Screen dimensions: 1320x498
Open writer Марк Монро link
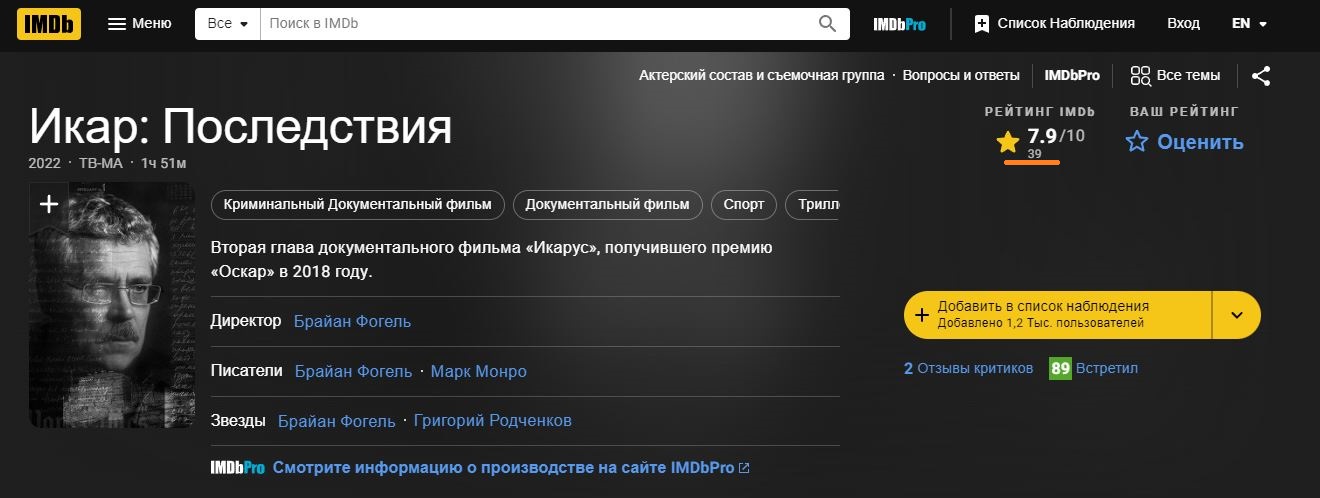click(478, 371)
